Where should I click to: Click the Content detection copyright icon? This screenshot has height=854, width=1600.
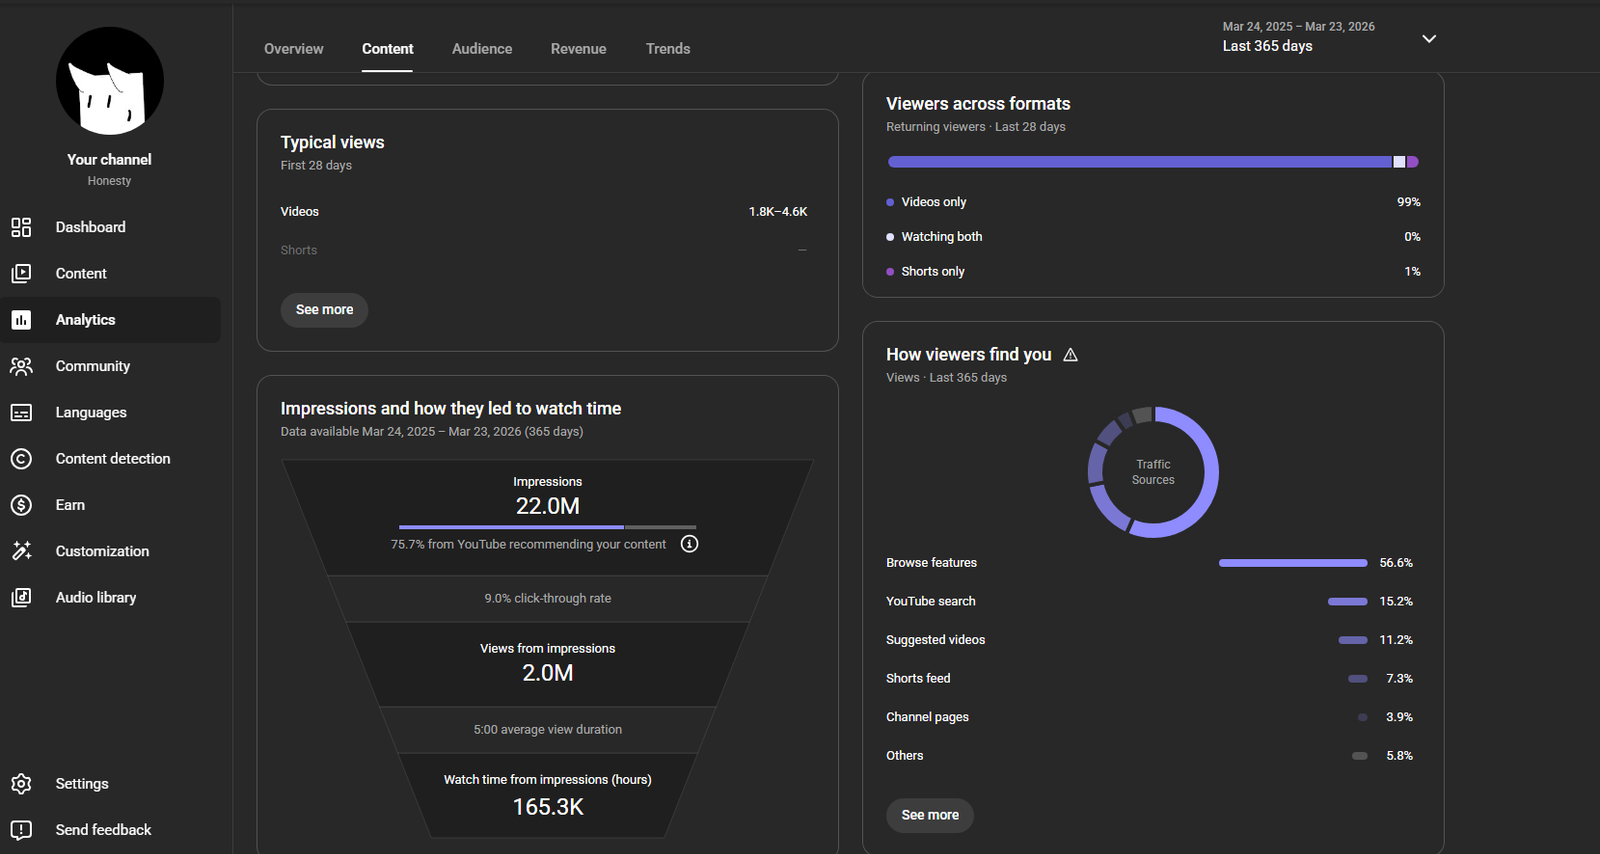[x=21, y=459]
